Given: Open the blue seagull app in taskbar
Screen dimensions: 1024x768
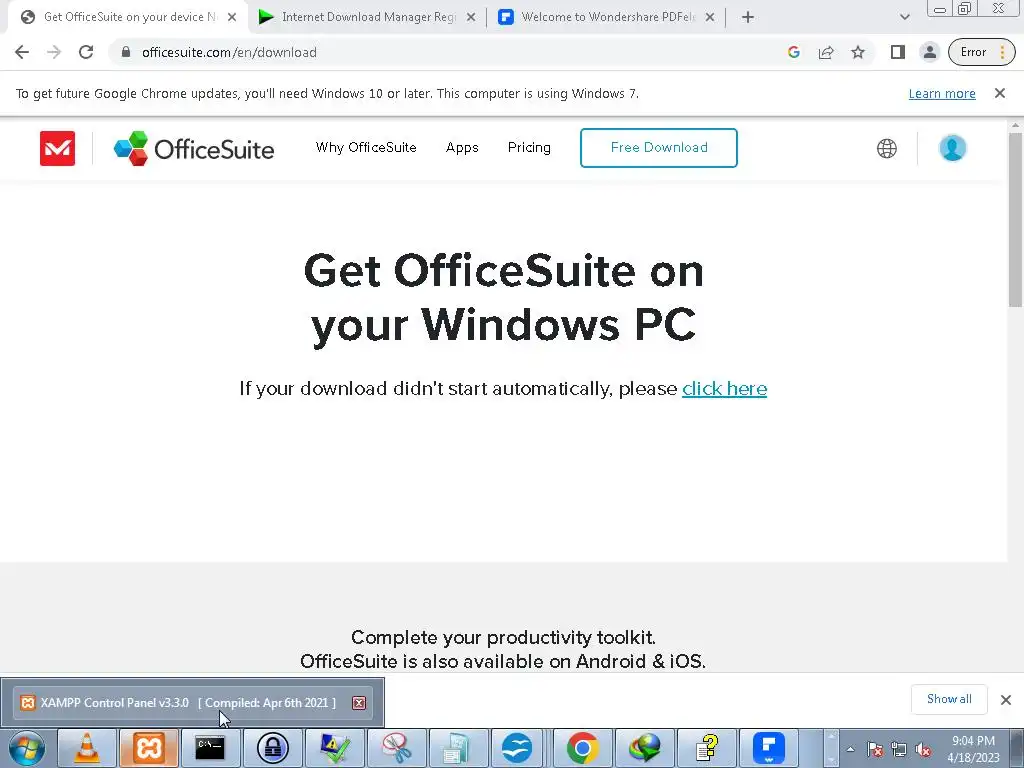Looking at the screenshot, I should click(517, 748).
